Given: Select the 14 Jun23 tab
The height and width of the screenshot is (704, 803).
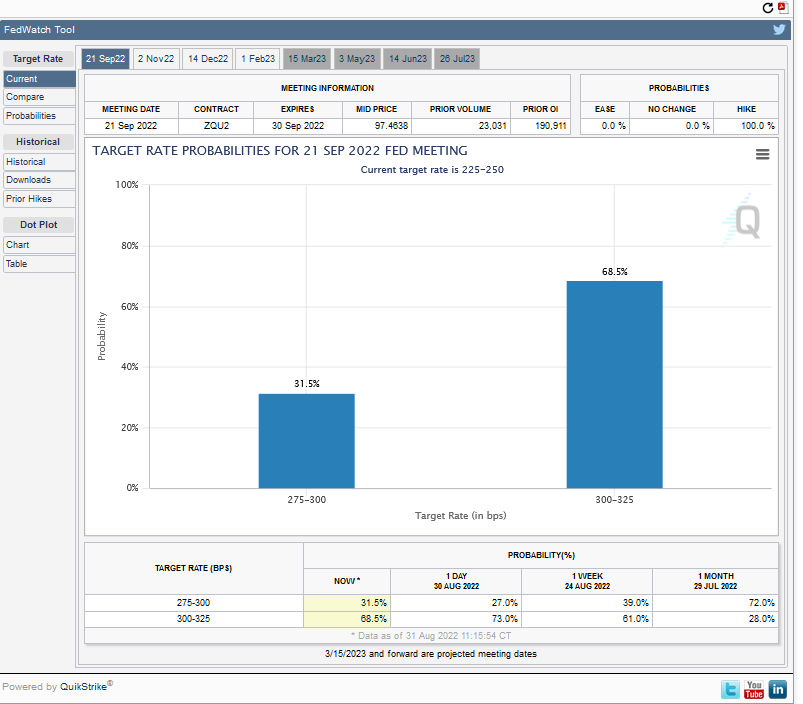Looking at the screenshot, I should pos(408,59).
